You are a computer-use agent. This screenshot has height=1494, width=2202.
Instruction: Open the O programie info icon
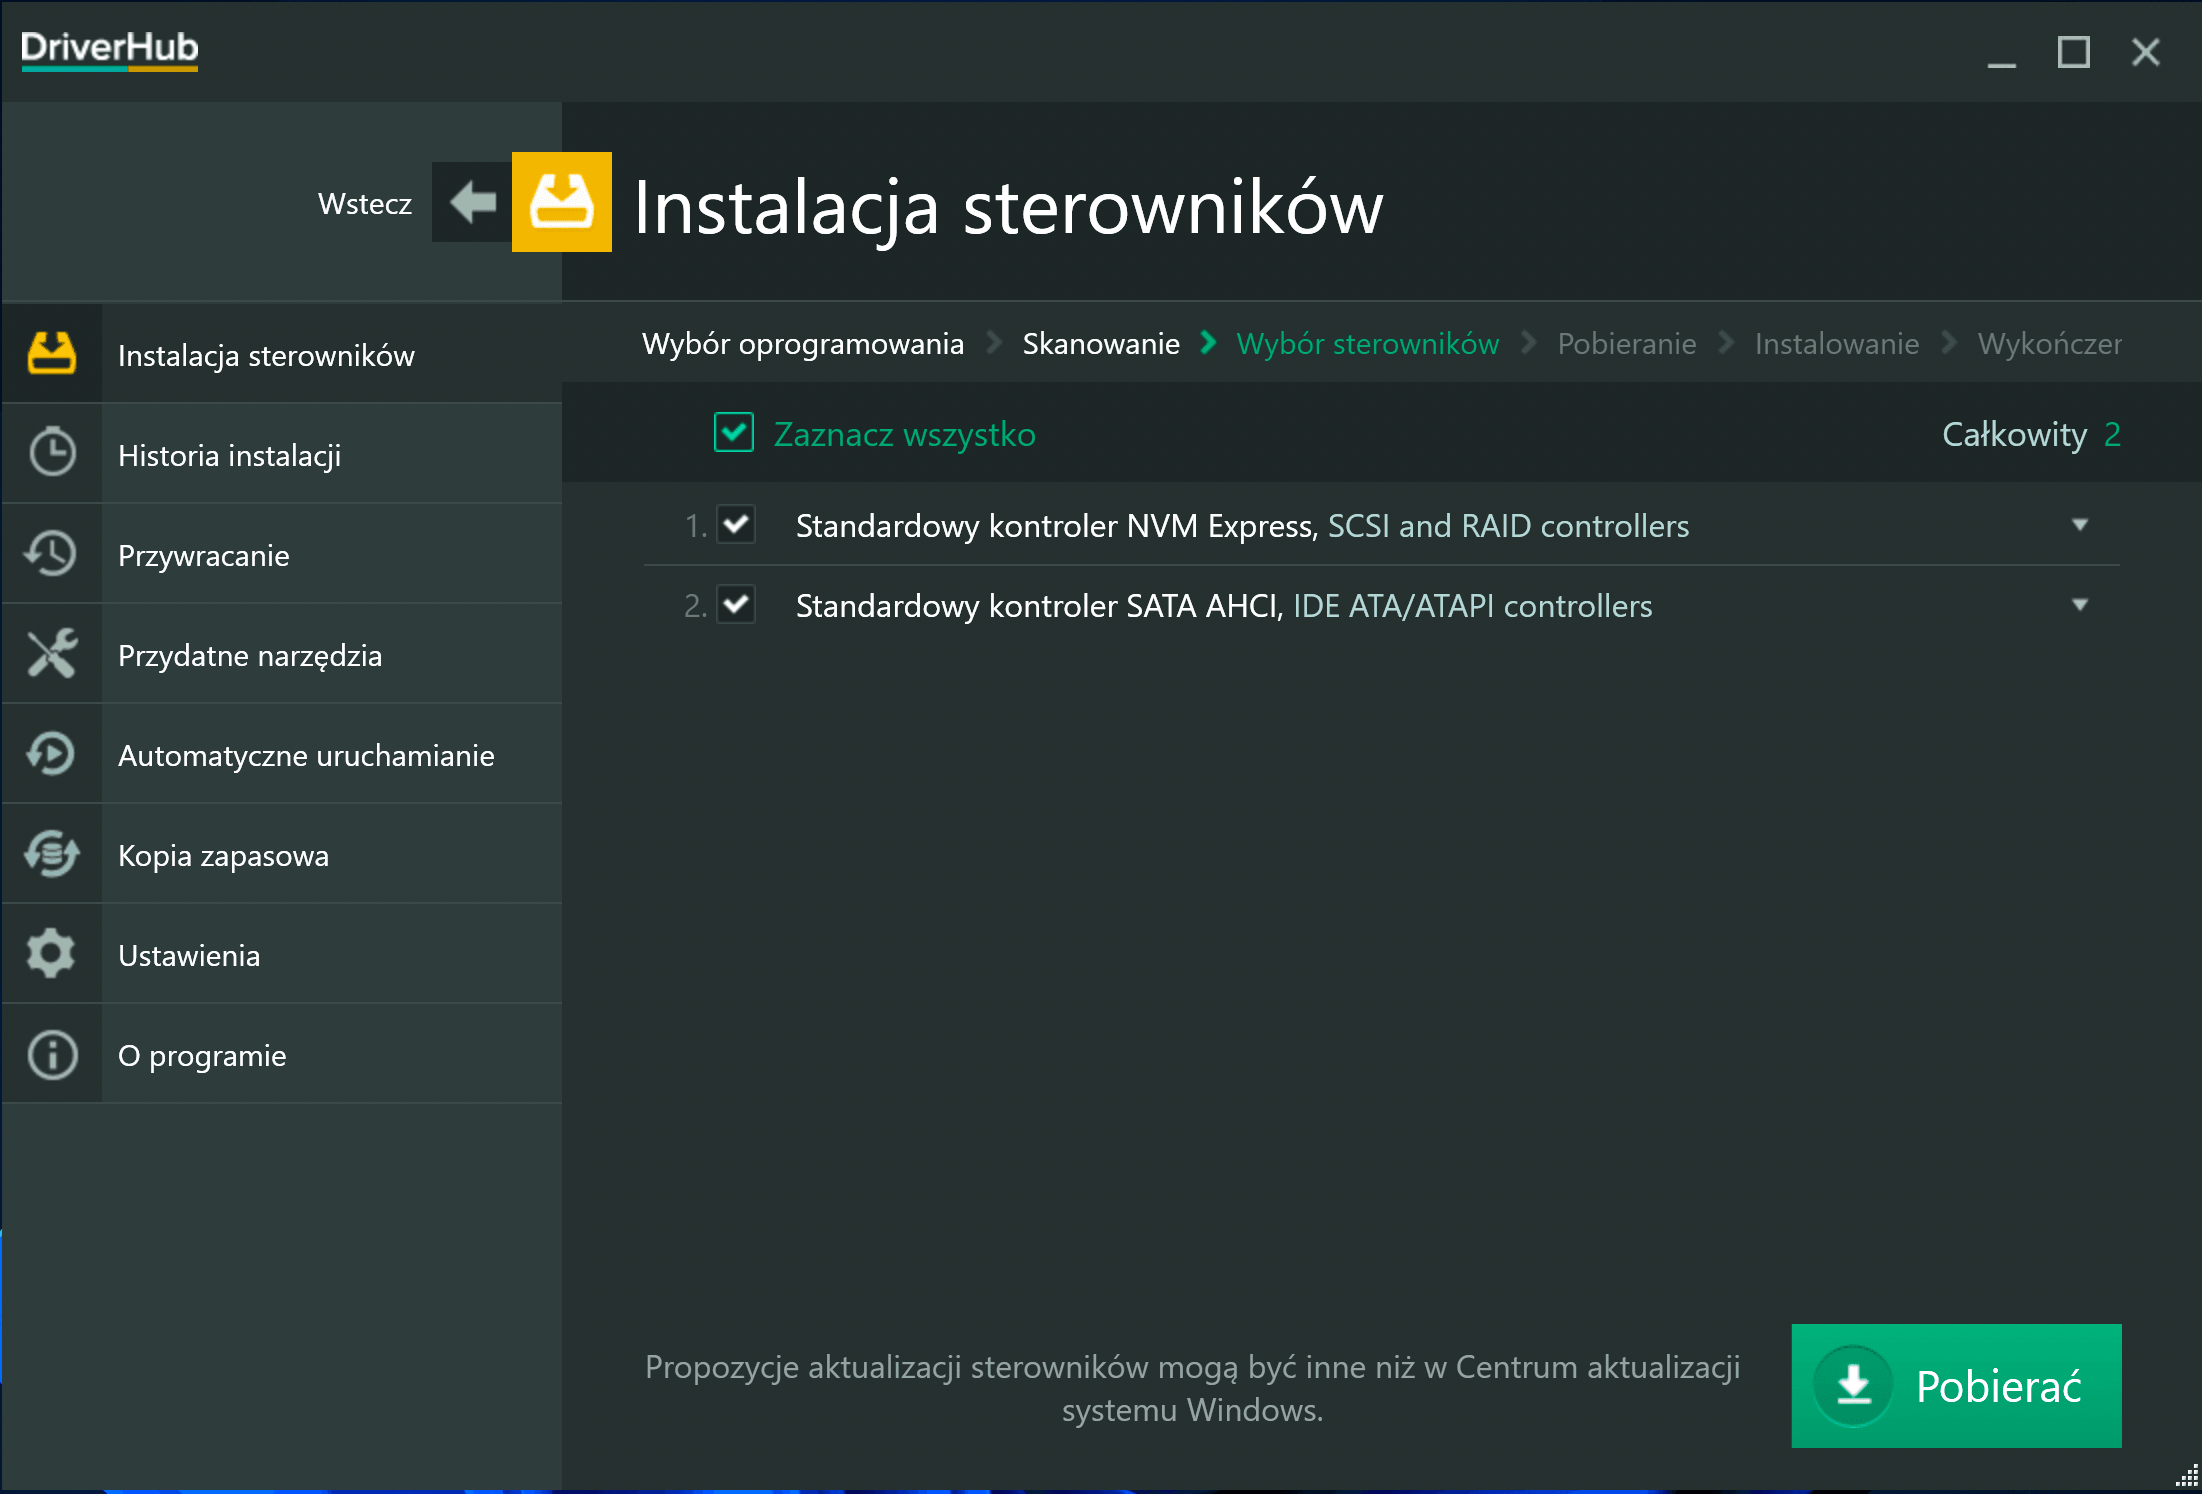pyautogui.click(x=52, y=1054)
